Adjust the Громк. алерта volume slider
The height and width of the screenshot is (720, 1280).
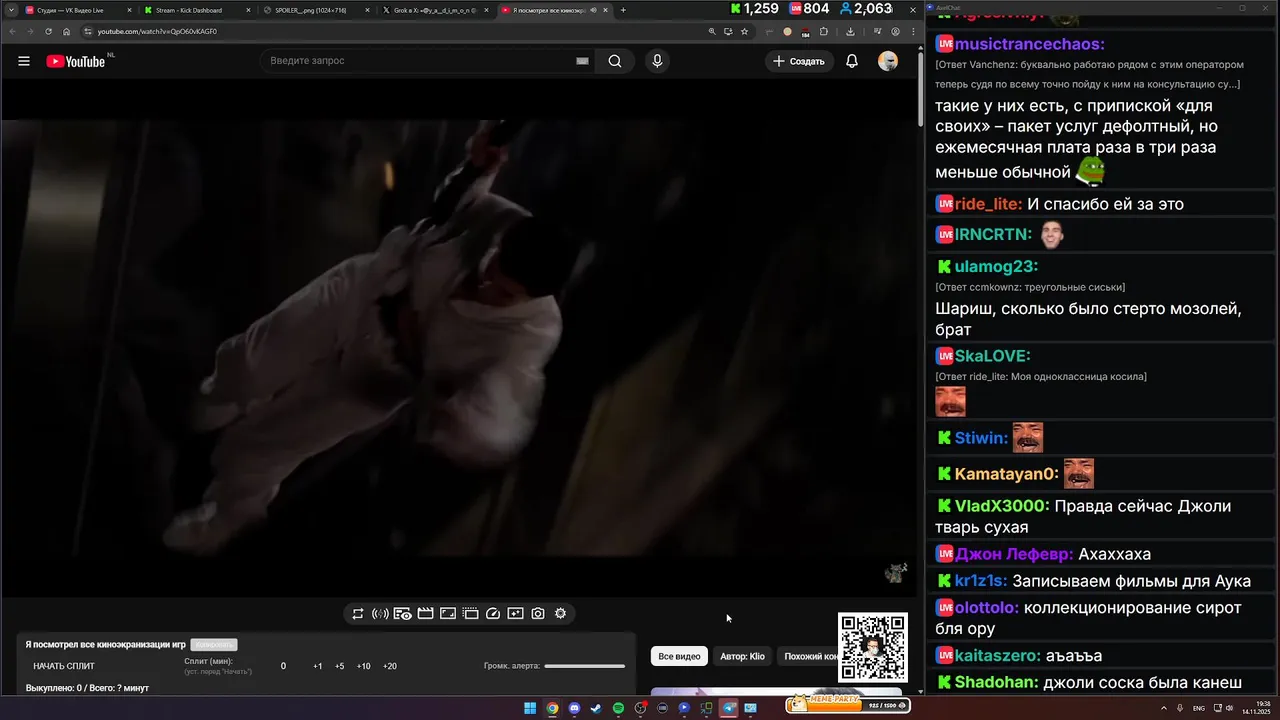click(x=585, y=666)
